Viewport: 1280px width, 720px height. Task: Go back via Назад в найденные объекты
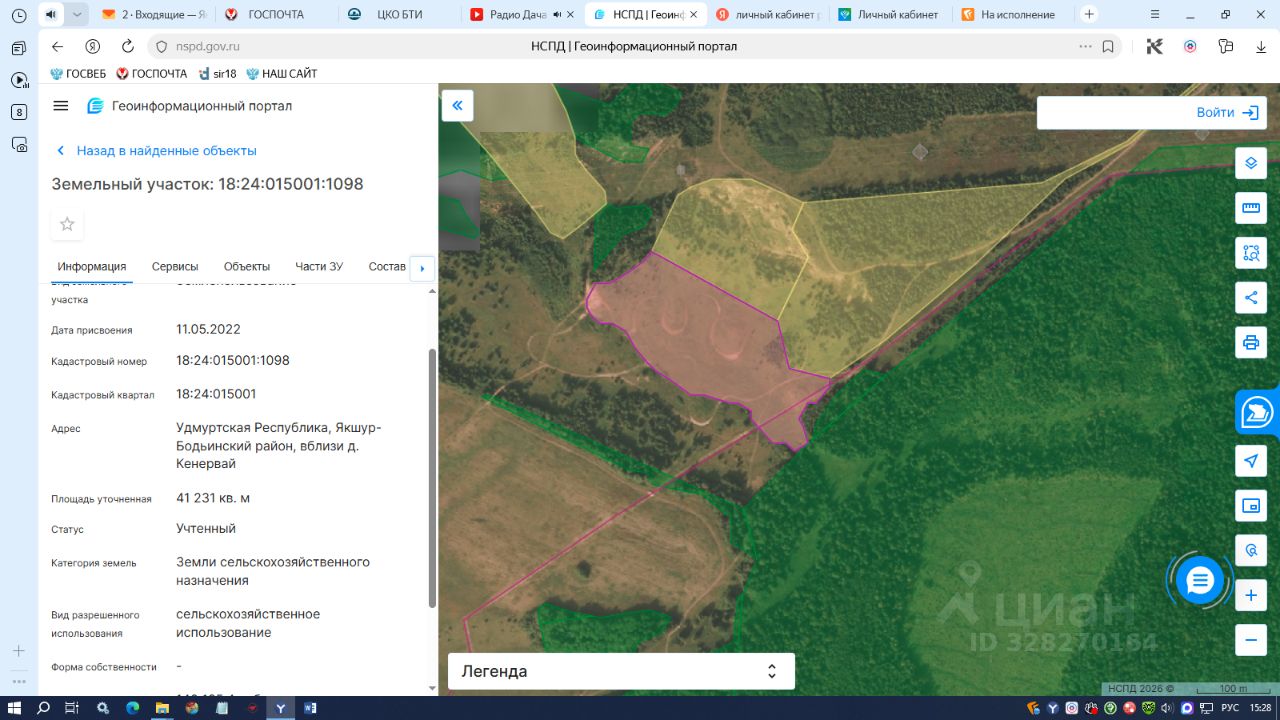pyautogui.click(x=156, y=151)
